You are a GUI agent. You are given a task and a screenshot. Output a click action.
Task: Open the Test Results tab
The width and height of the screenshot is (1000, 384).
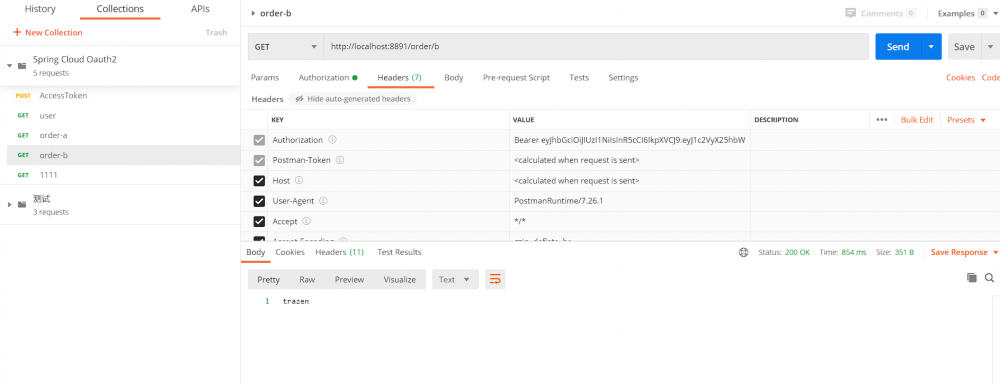pyautogui.click(x=399, y=252)
